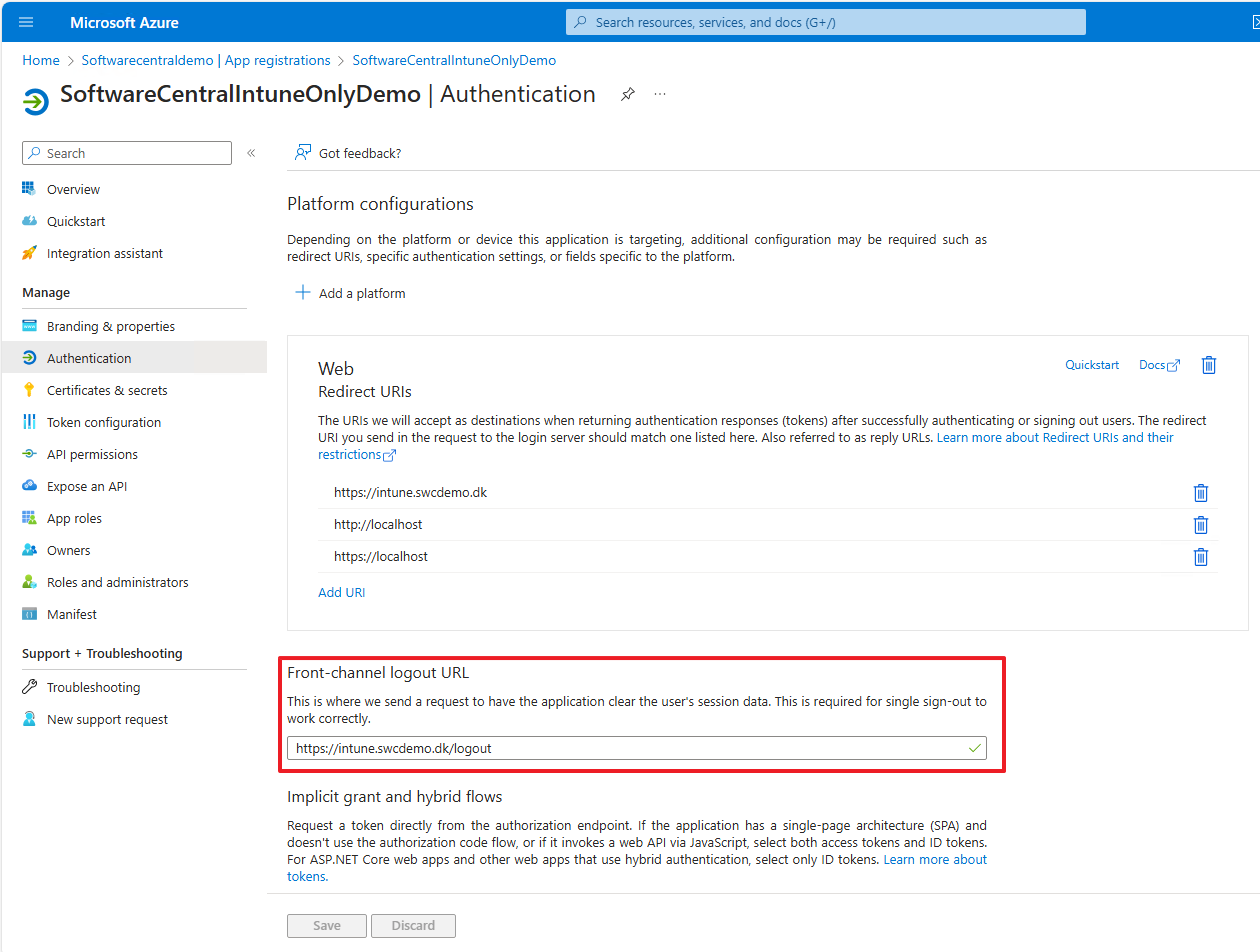
Task: Click the Got feedback icon
Action: 302,153
